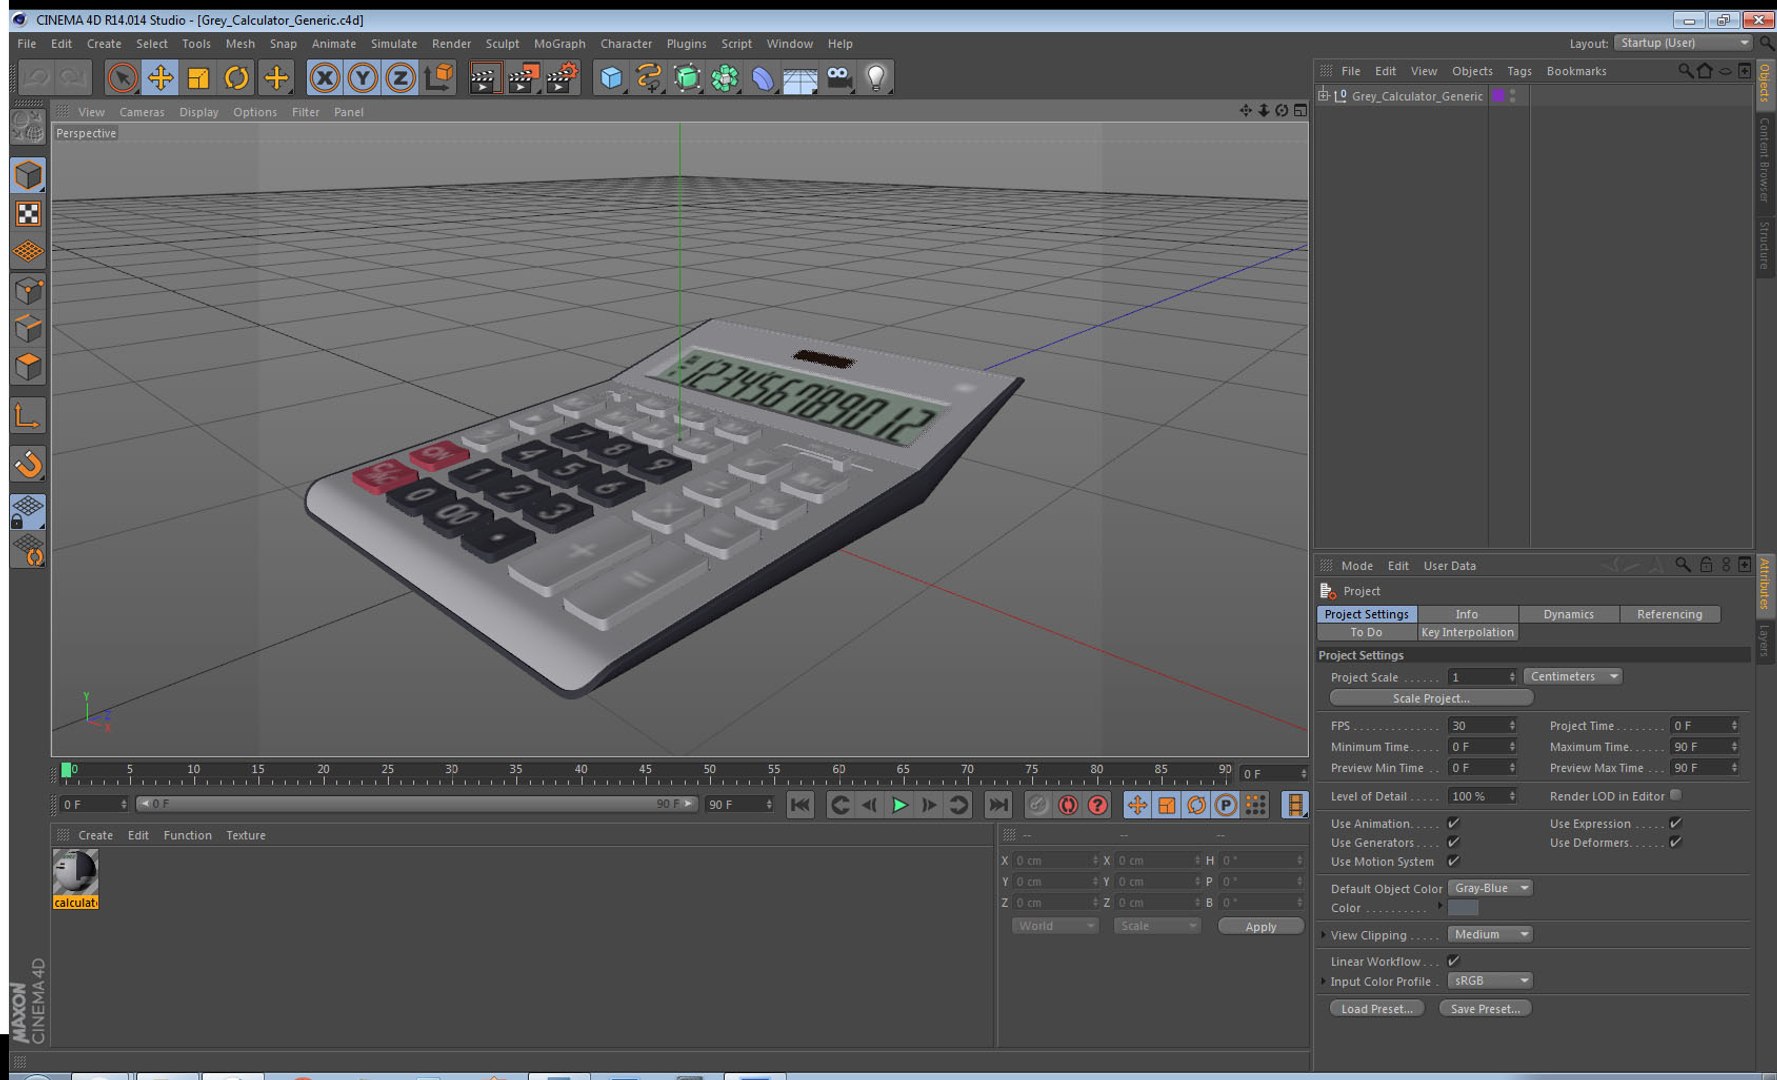This screenshot has height=1080, width=1777.
Task: Click the Save Preset button
Action: click(x=1485, y=1009)
